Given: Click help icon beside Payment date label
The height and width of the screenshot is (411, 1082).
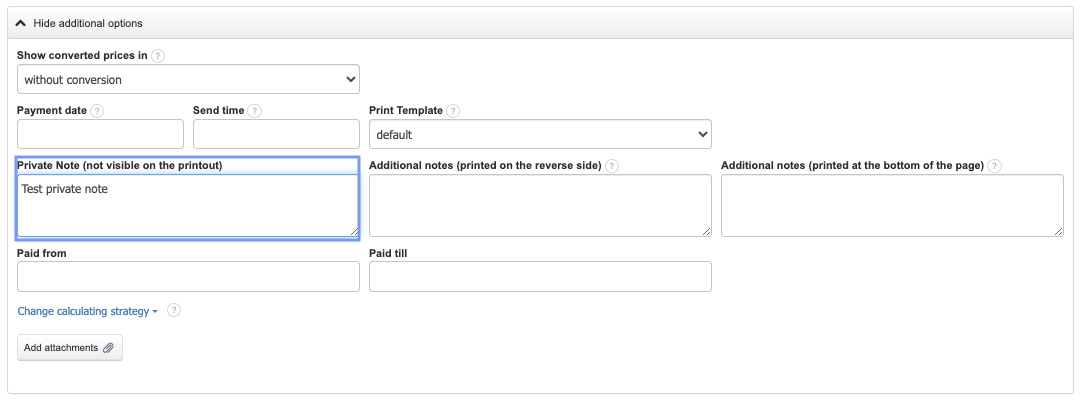Looking at the screenshot, I should click(97, 111).
